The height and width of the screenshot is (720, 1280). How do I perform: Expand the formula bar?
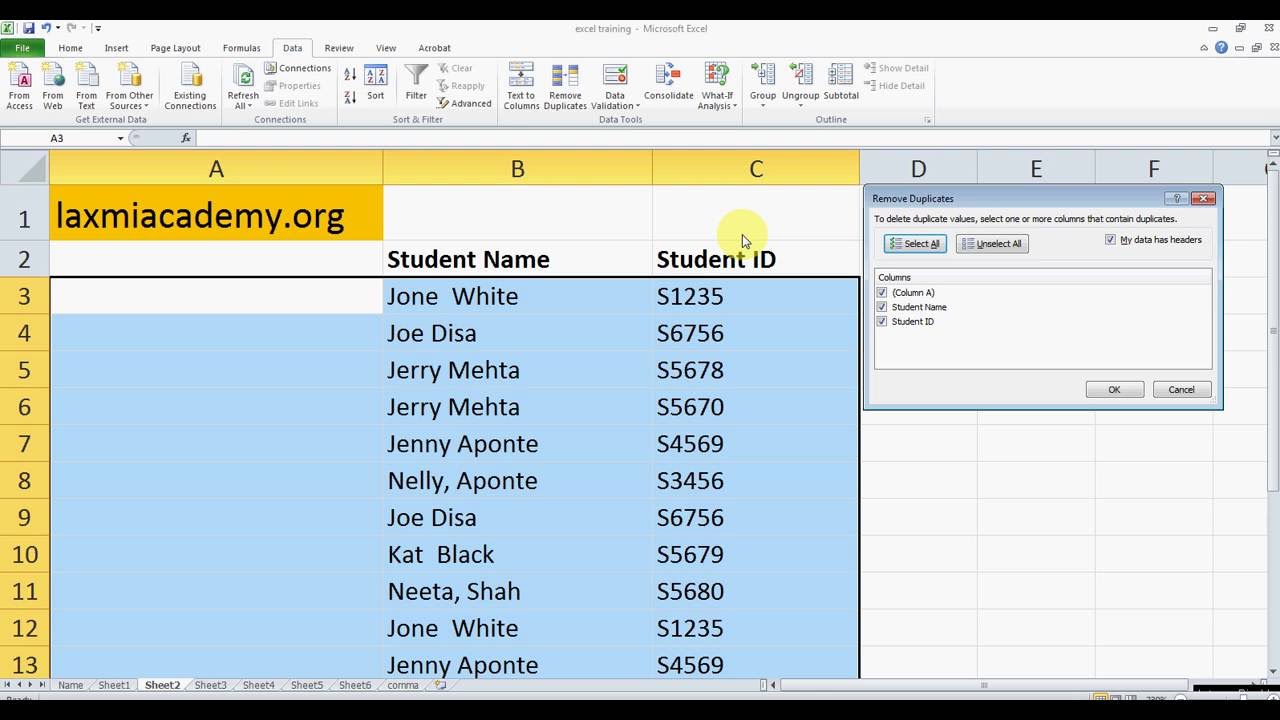coord(1274,138)
